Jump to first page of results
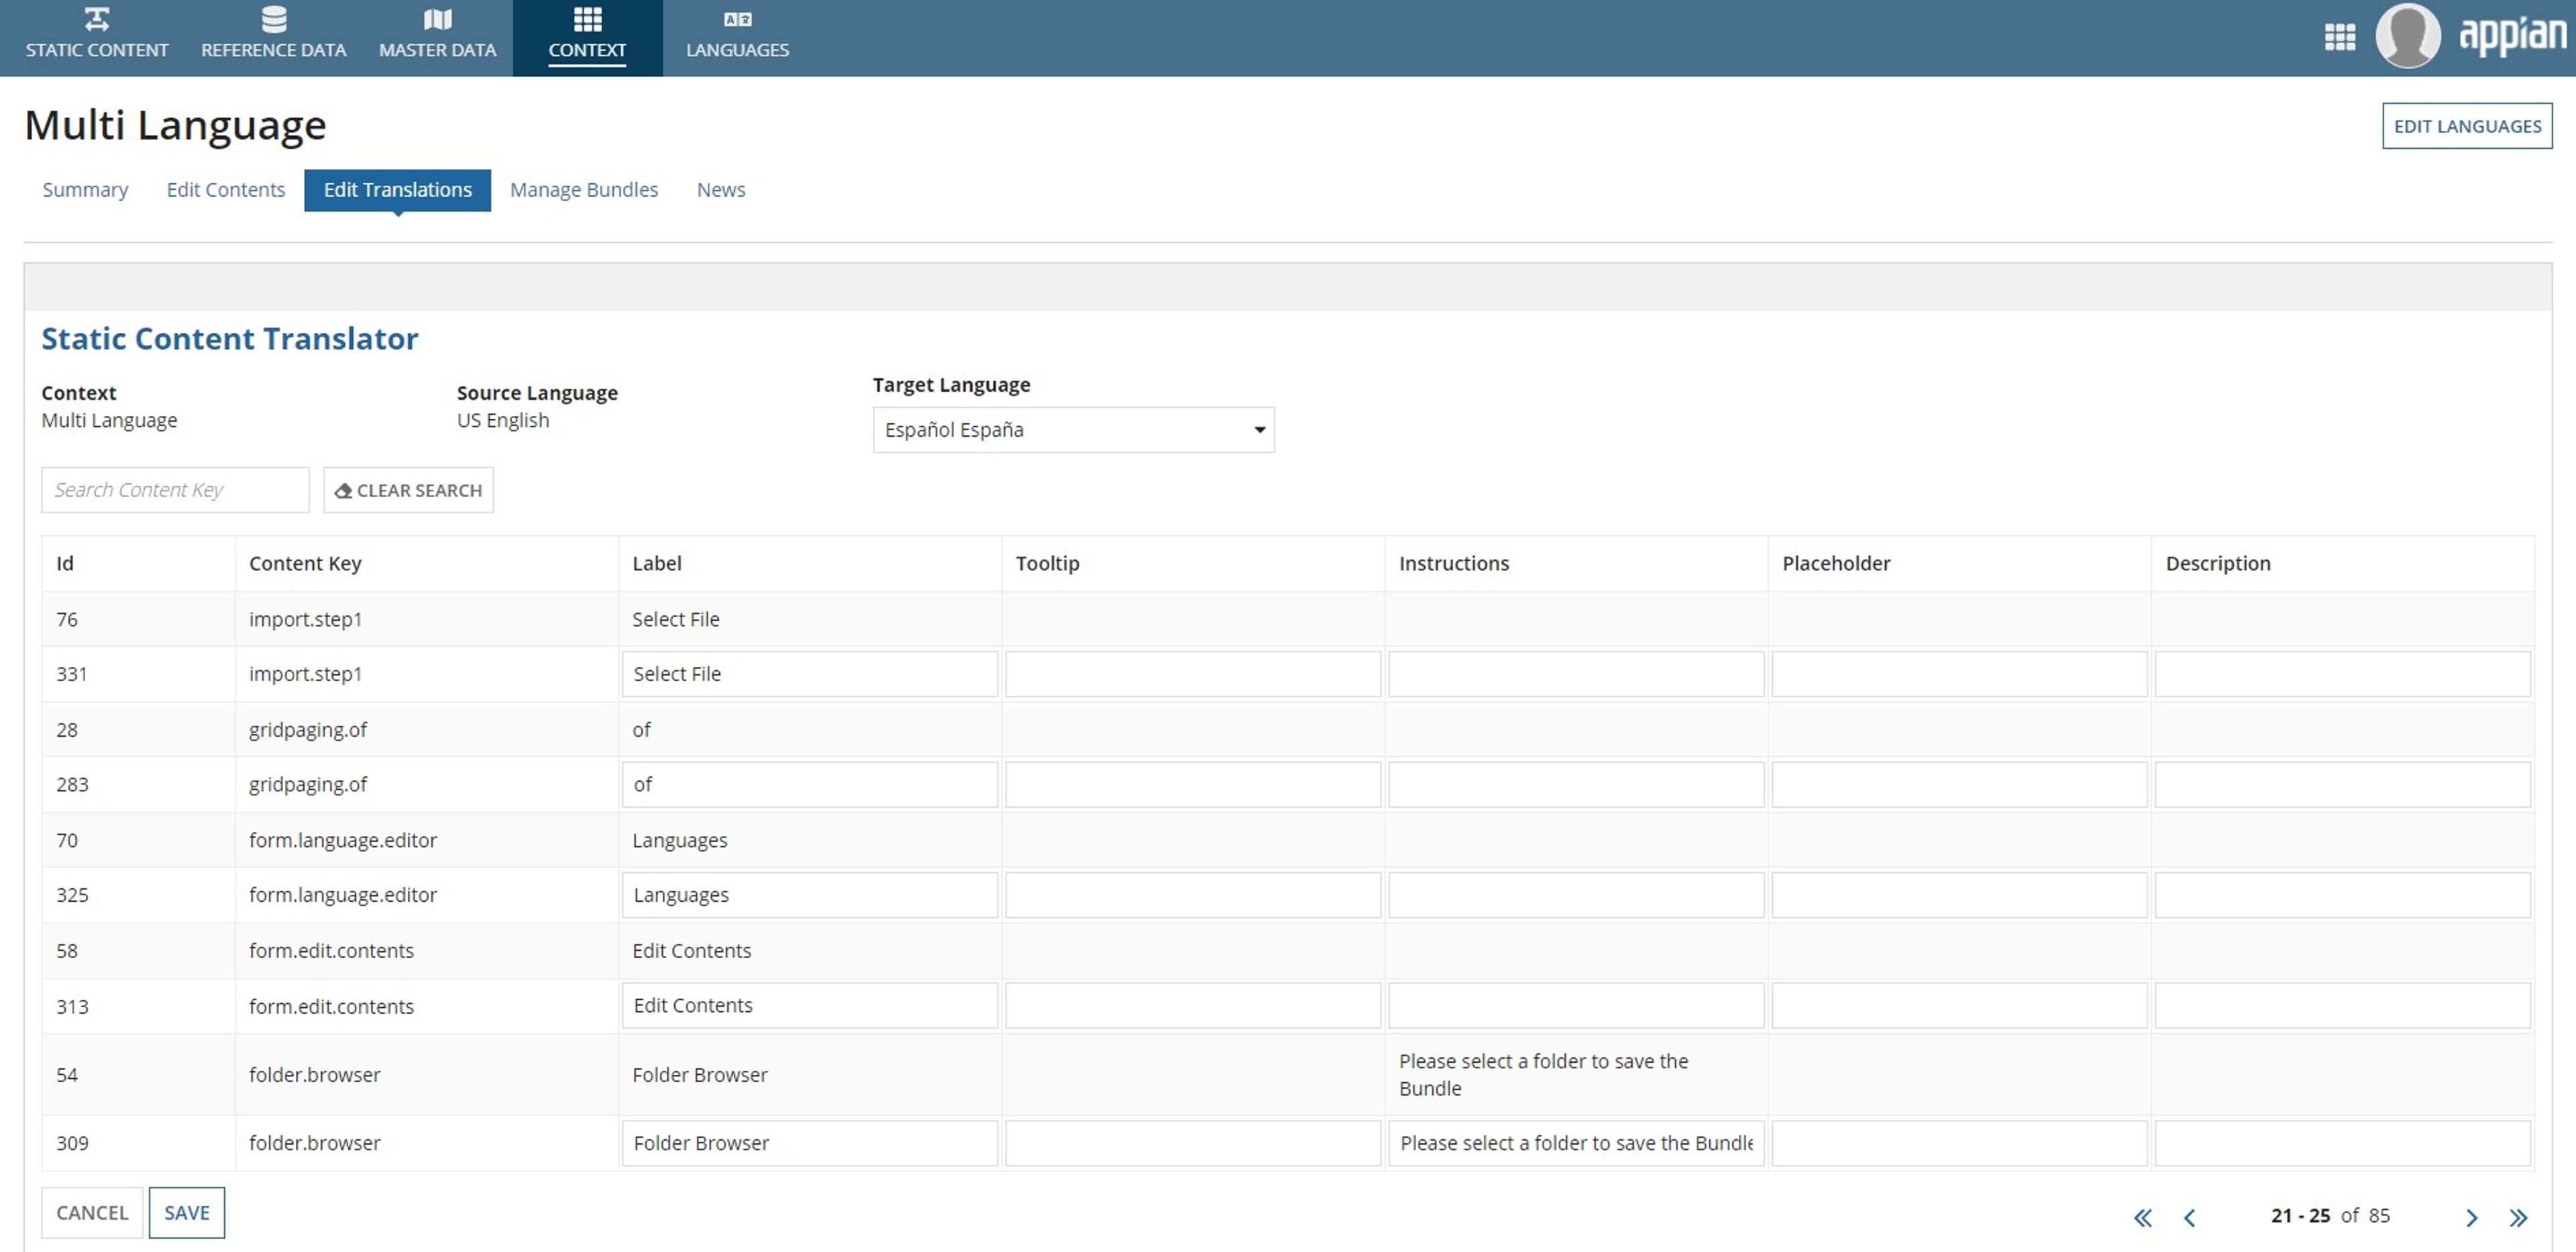 [x=2142, y=1217]
